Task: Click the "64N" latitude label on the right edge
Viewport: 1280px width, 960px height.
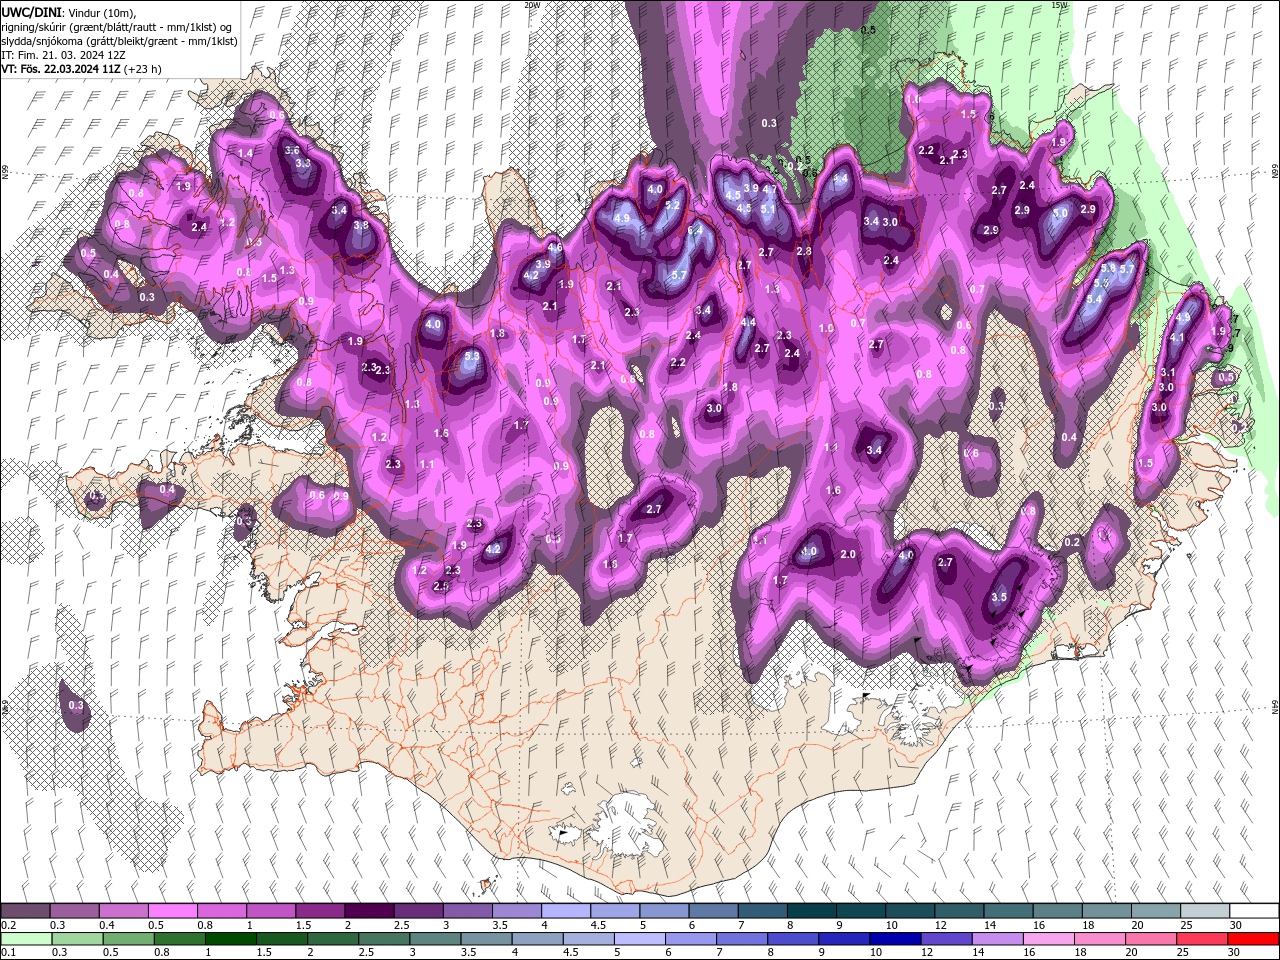Action: coord(1275,707)
